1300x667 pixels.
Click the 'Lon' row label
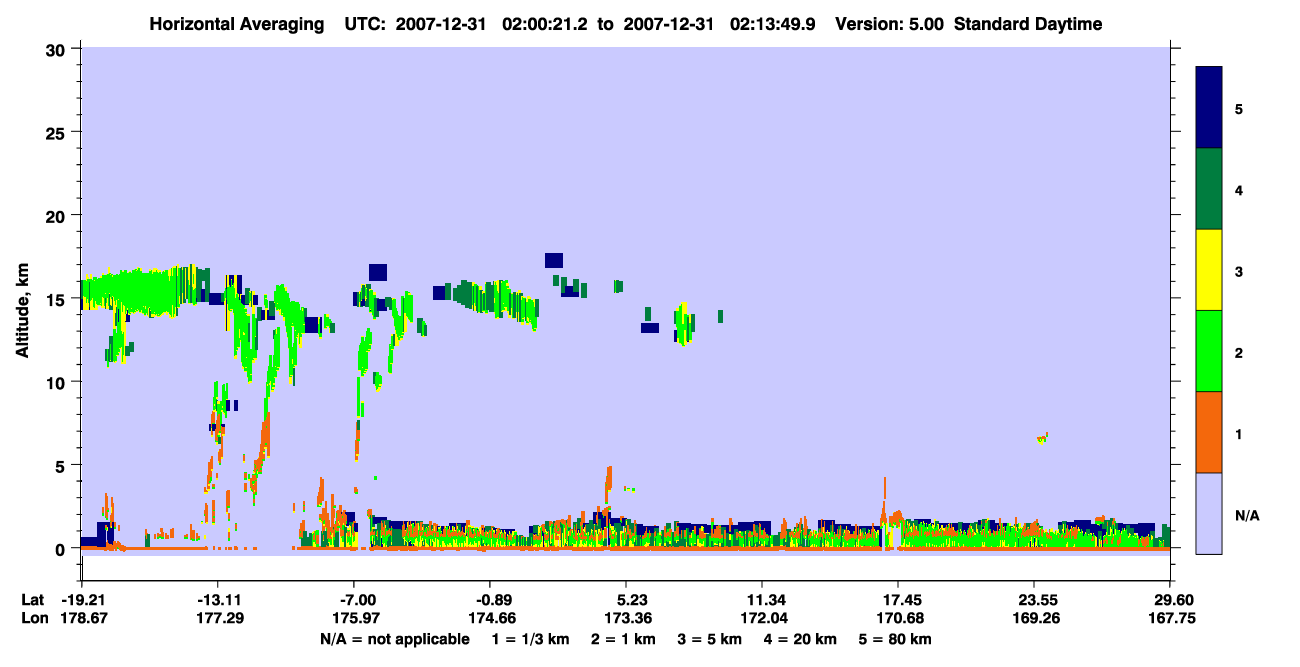(34, 618)
